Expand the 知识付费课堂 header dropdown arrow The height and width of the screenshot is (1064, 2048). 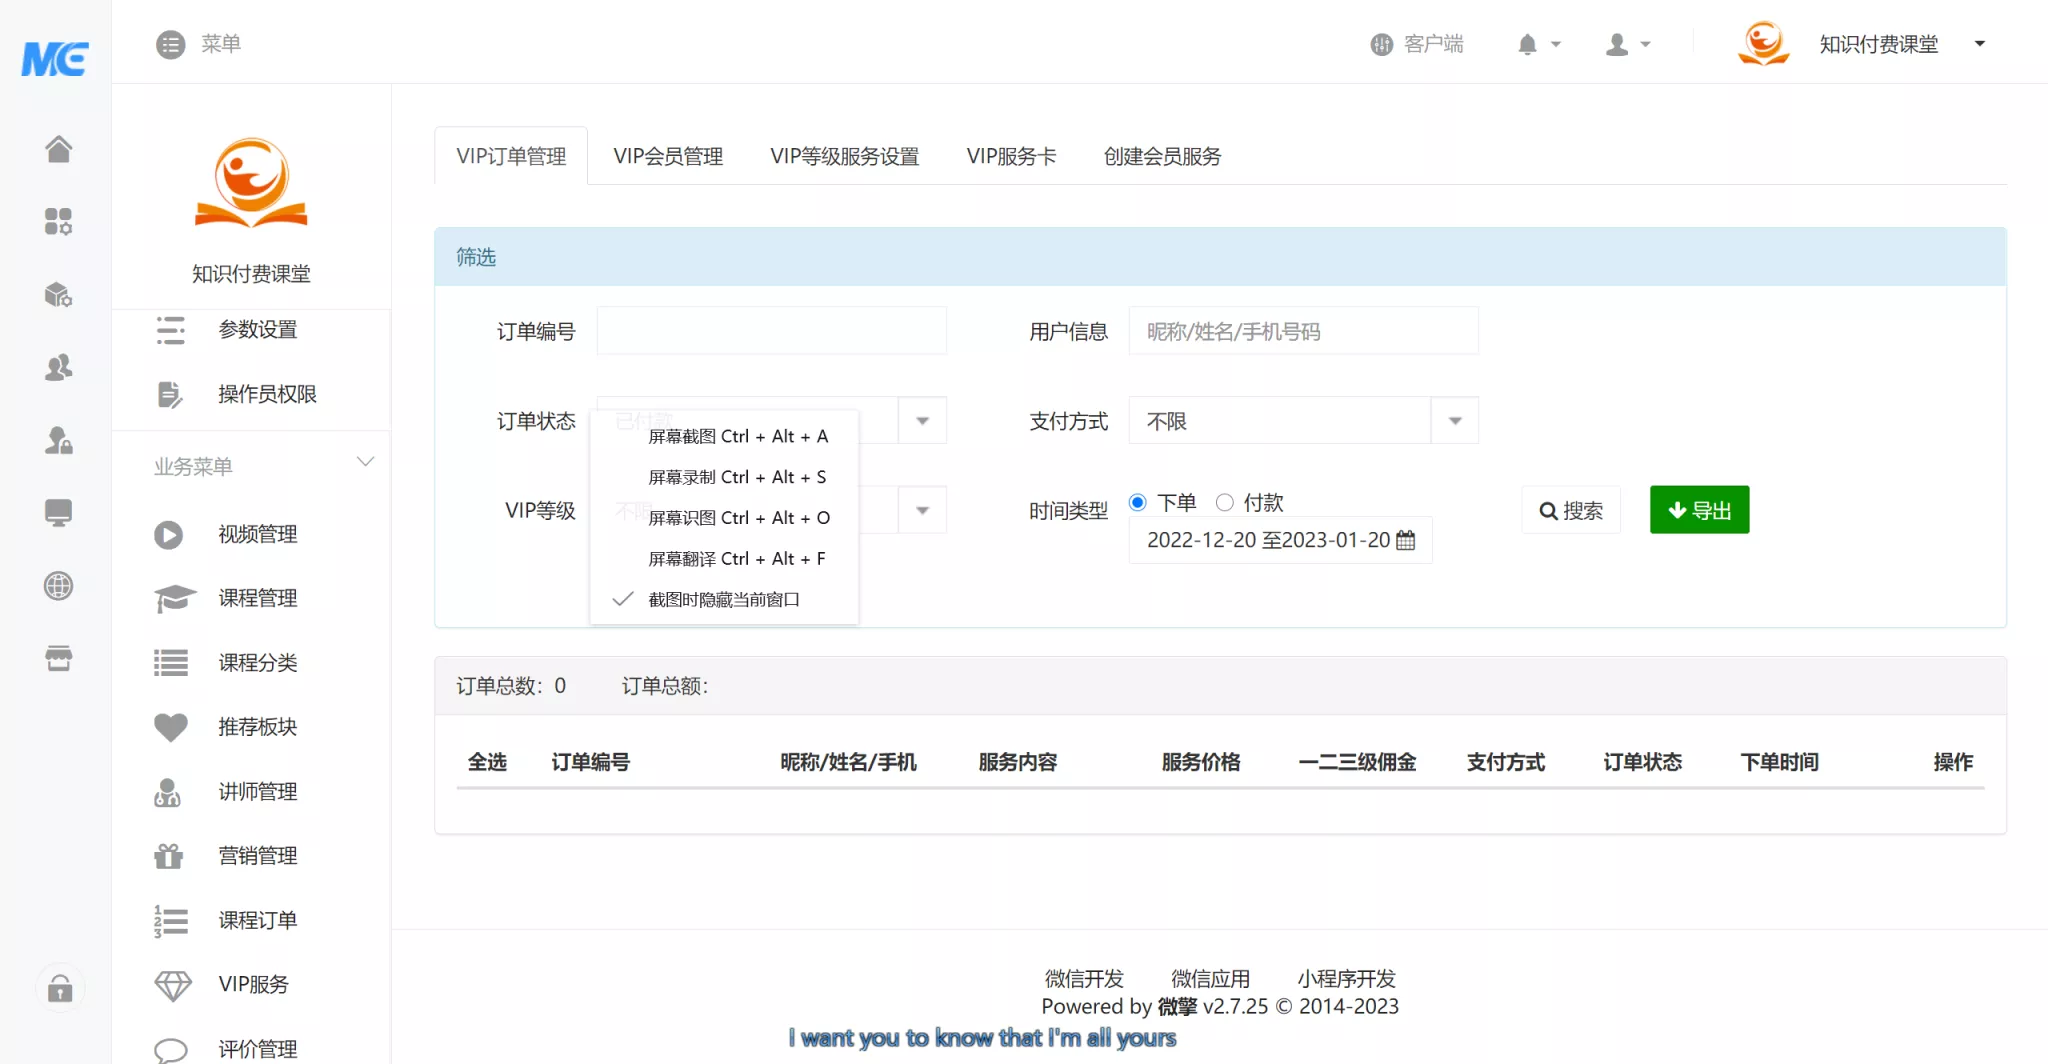click(x=1979, y=44)
